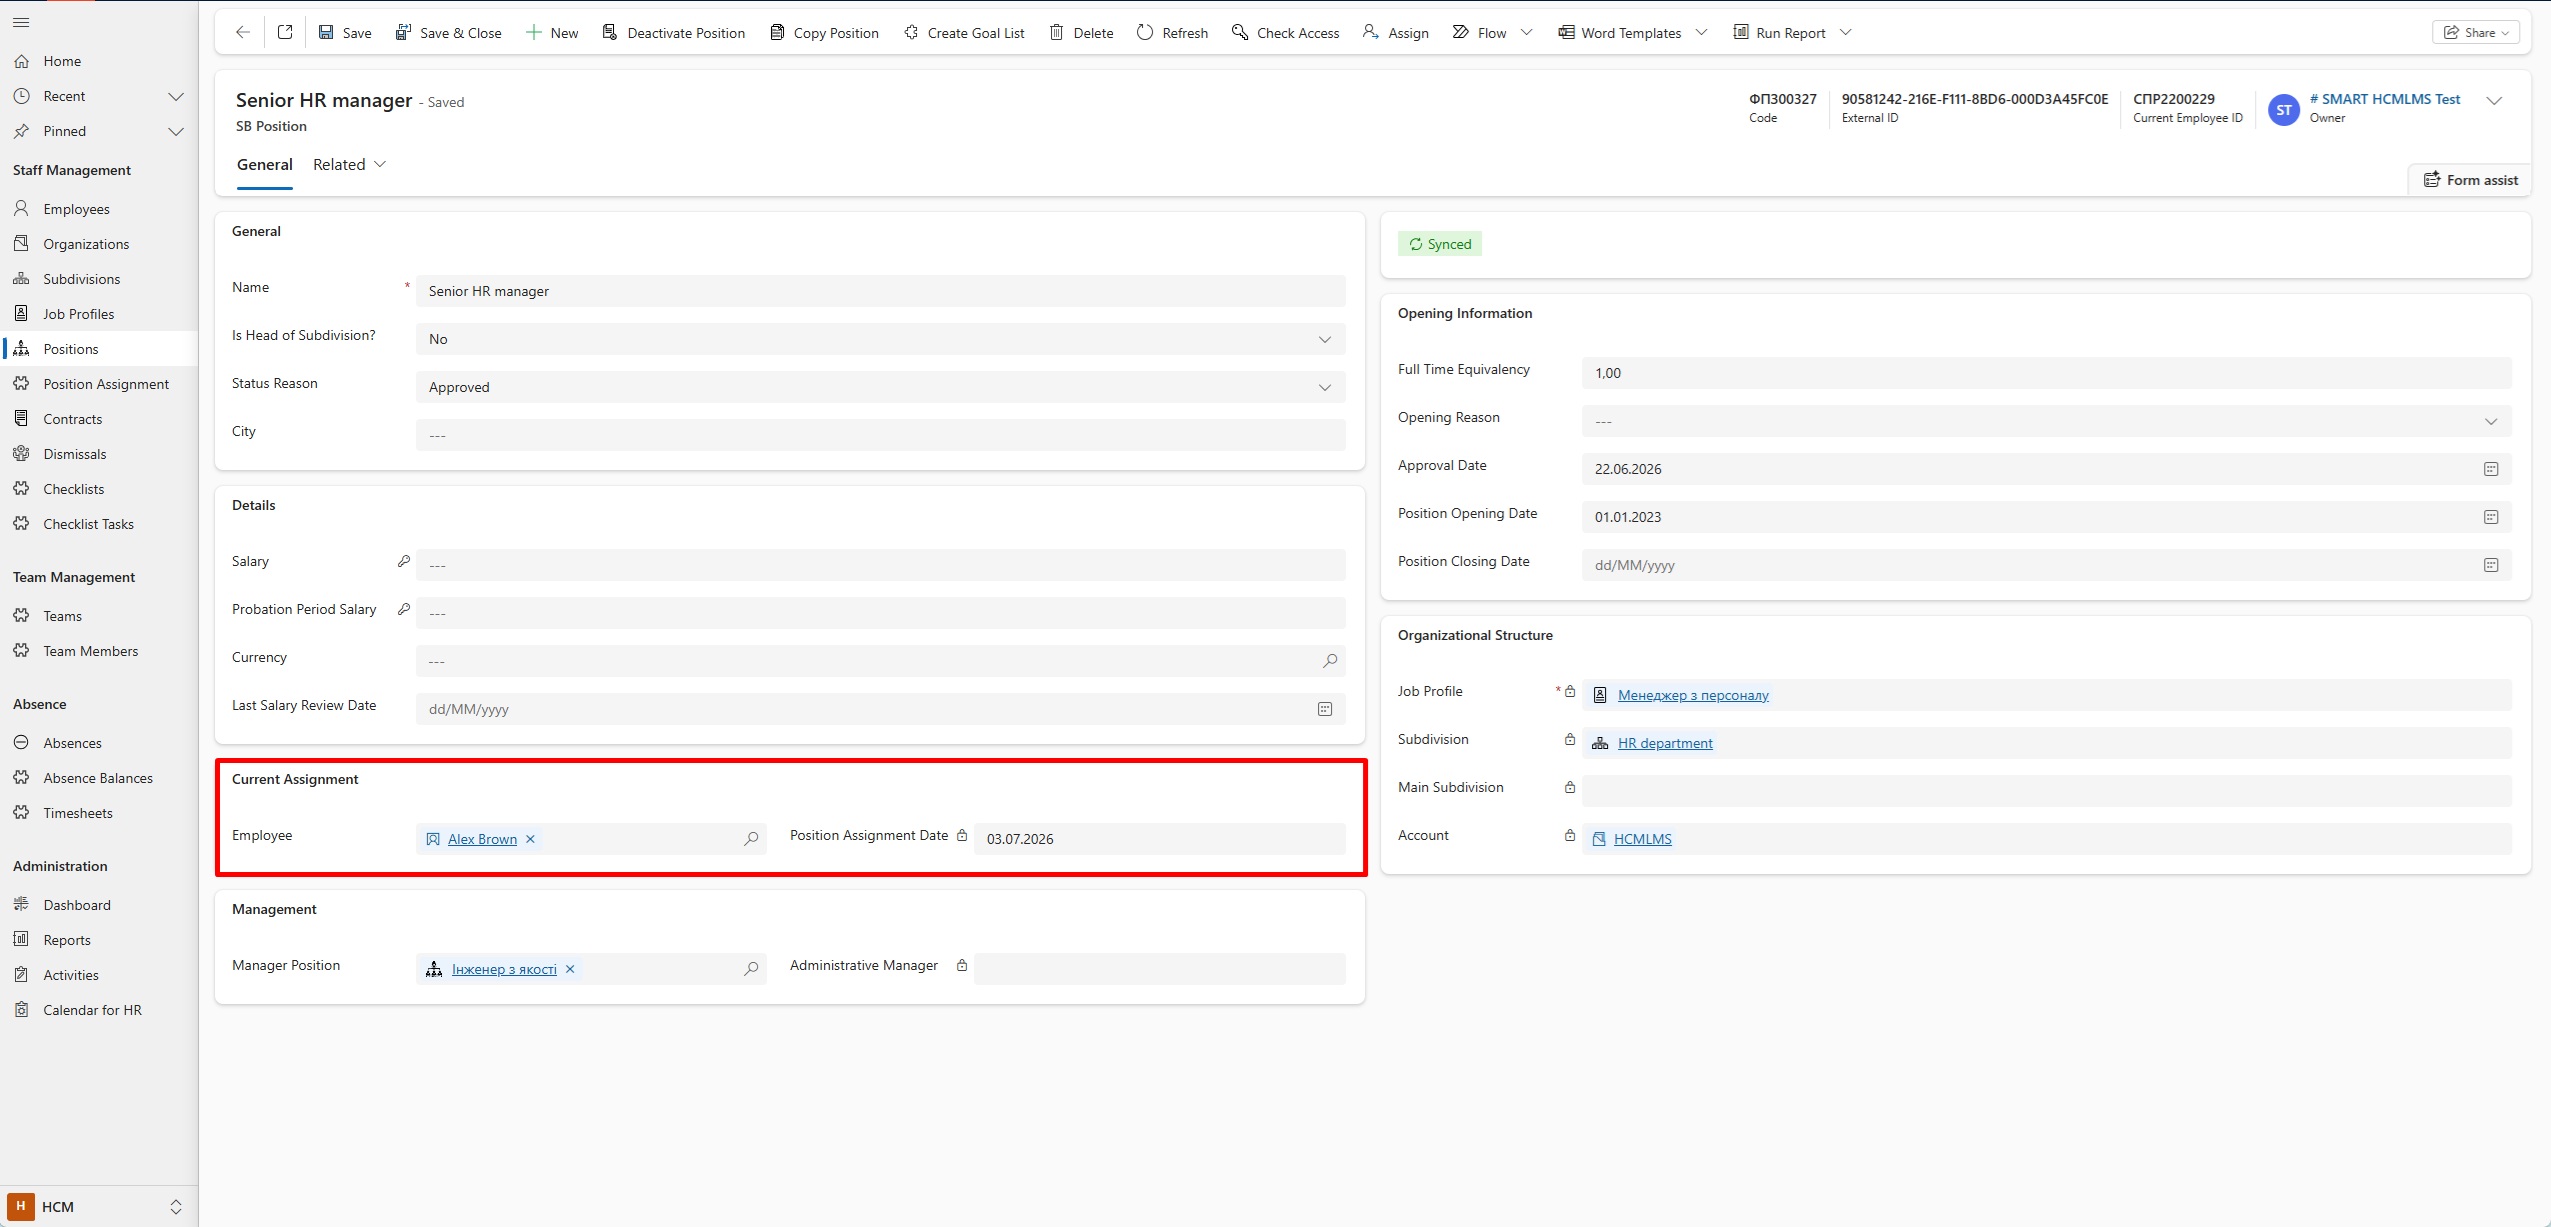The image size is (2551, 1227).
Task: Click the back arrow icon in toolbar
Action: tap(242, 32)
